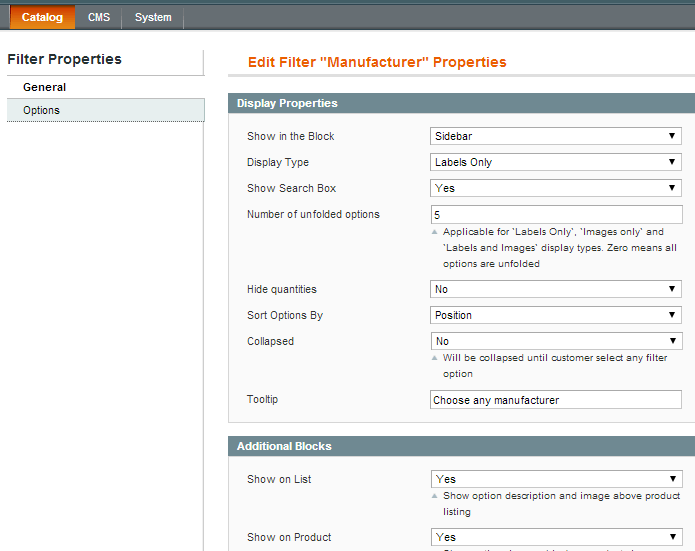Open the Catalog menu
Viewport: 695px width, 551px height.
click(42, 17)
